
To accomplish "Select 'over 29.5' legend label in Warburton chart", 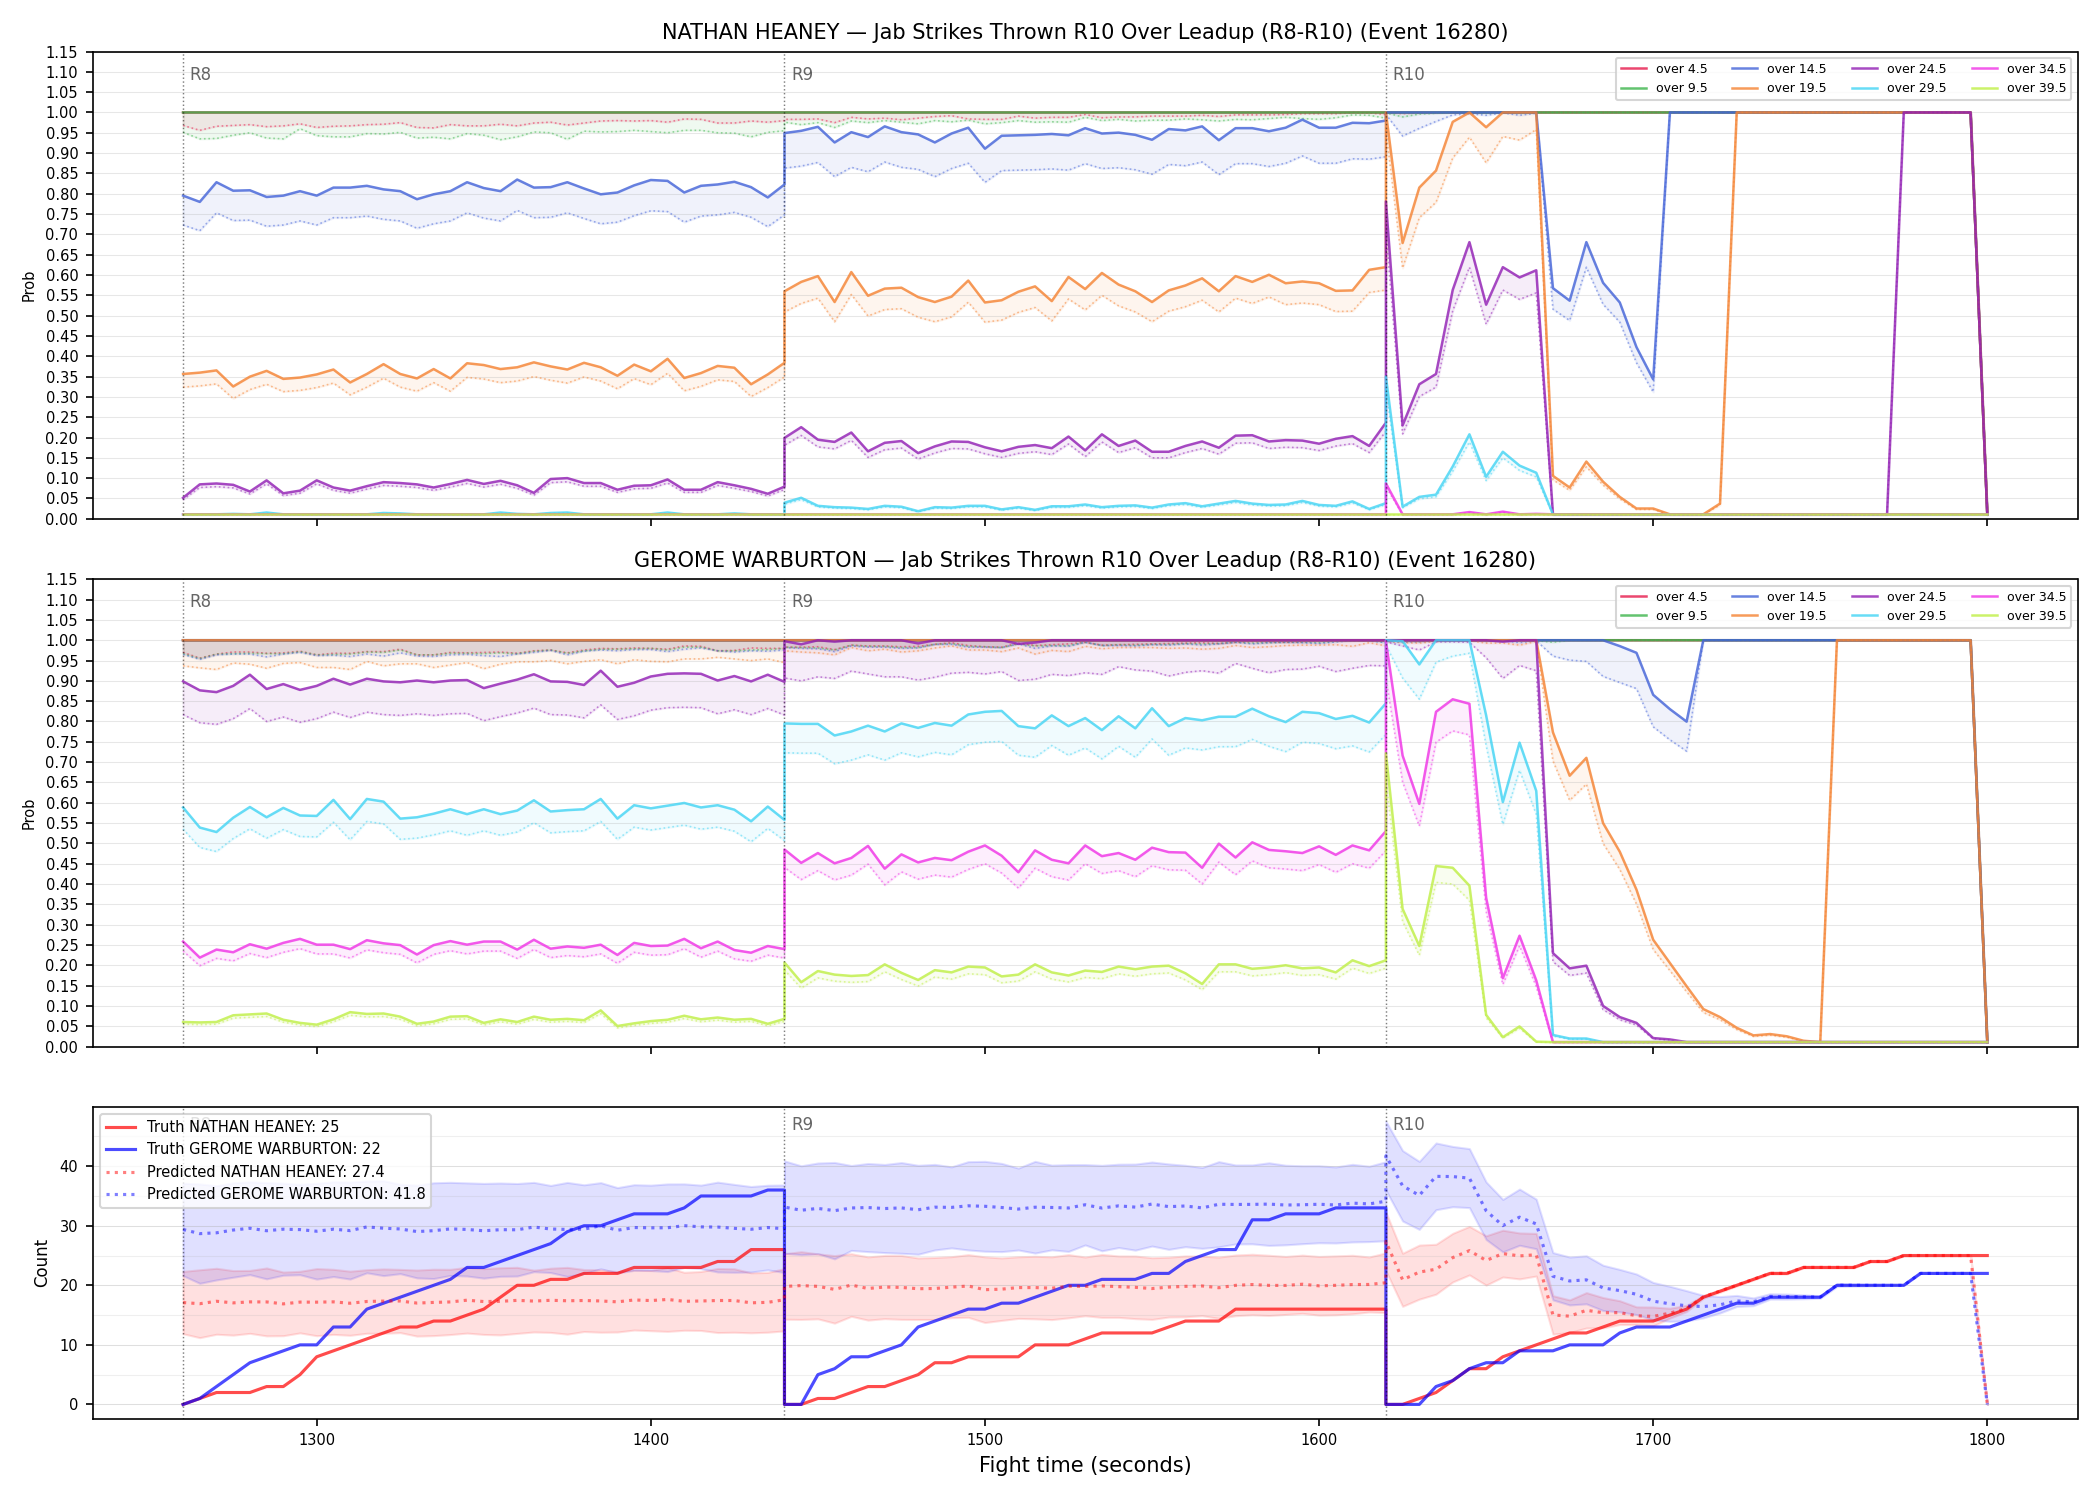I will 1916,616.
